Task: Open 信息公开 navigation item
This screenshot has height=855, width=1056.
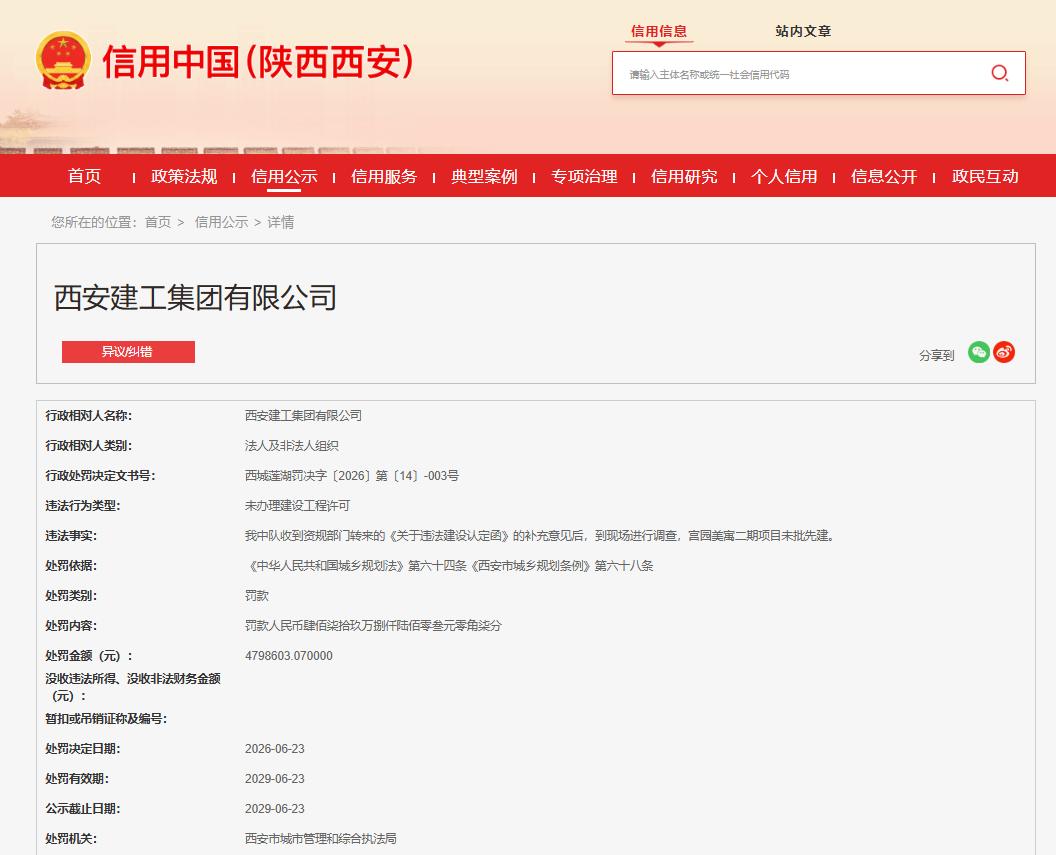Action: point(884,176)
